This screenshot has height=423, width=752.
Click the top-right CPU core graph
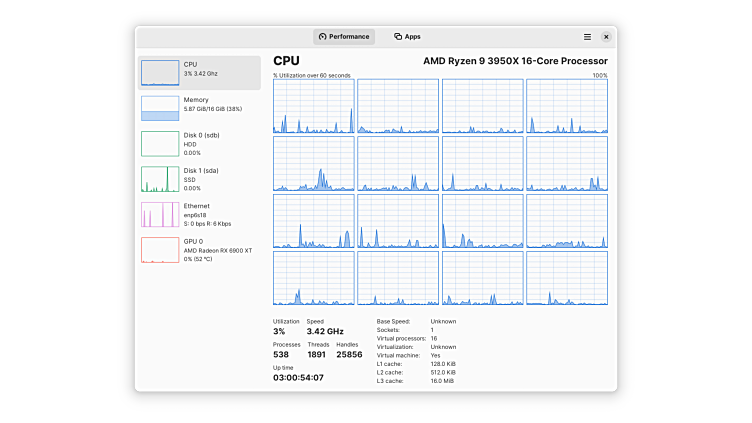(567, 107)
